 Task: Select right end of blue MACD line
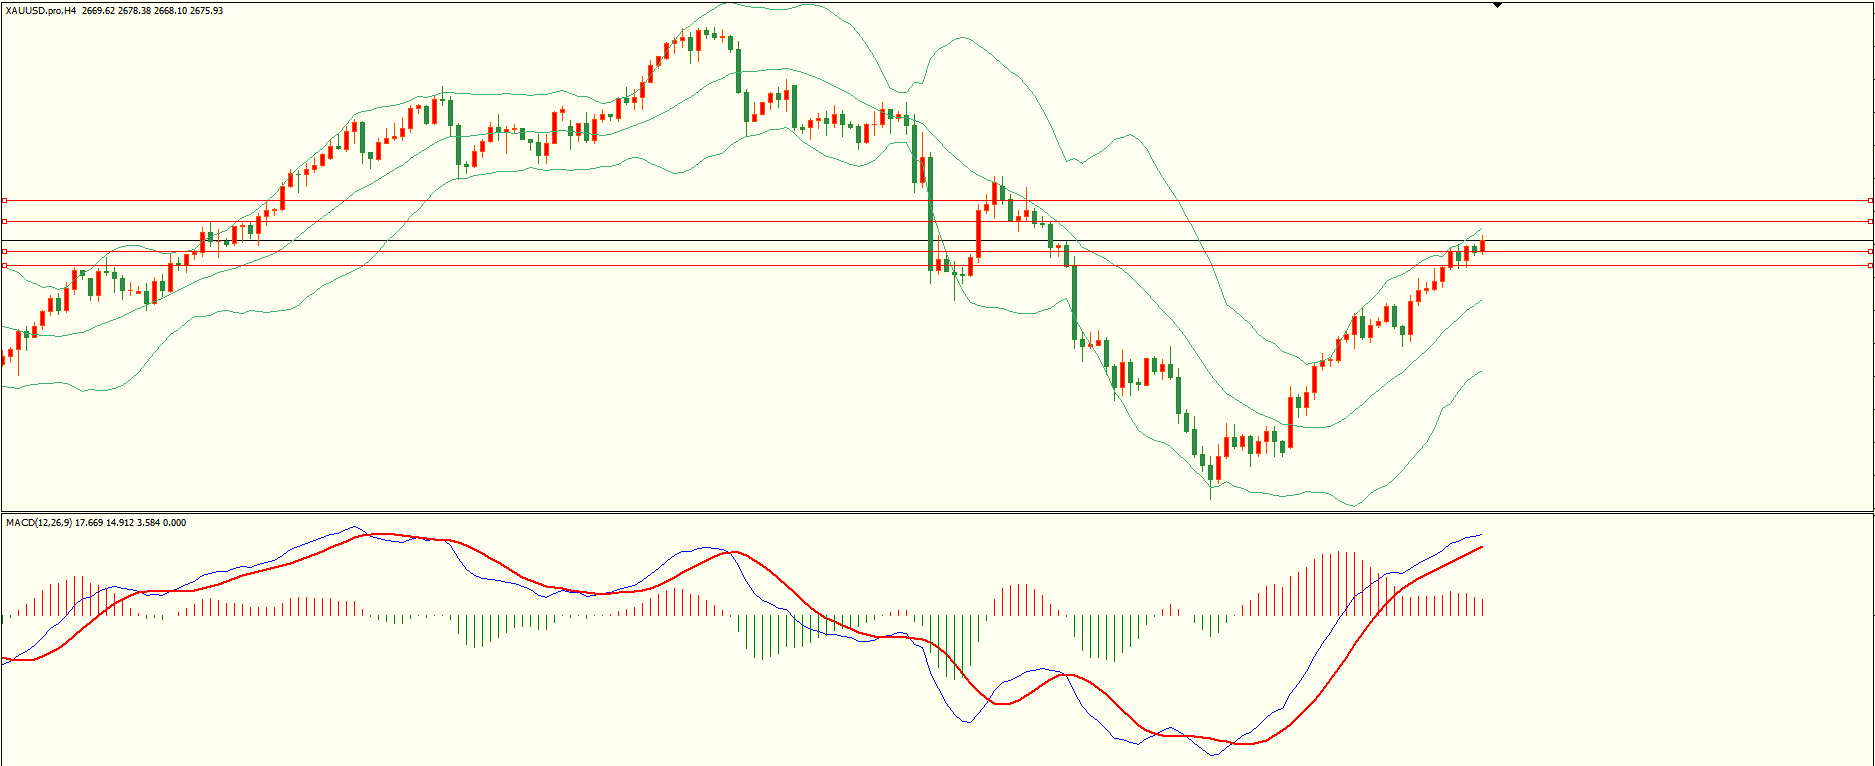(1480, 534)
